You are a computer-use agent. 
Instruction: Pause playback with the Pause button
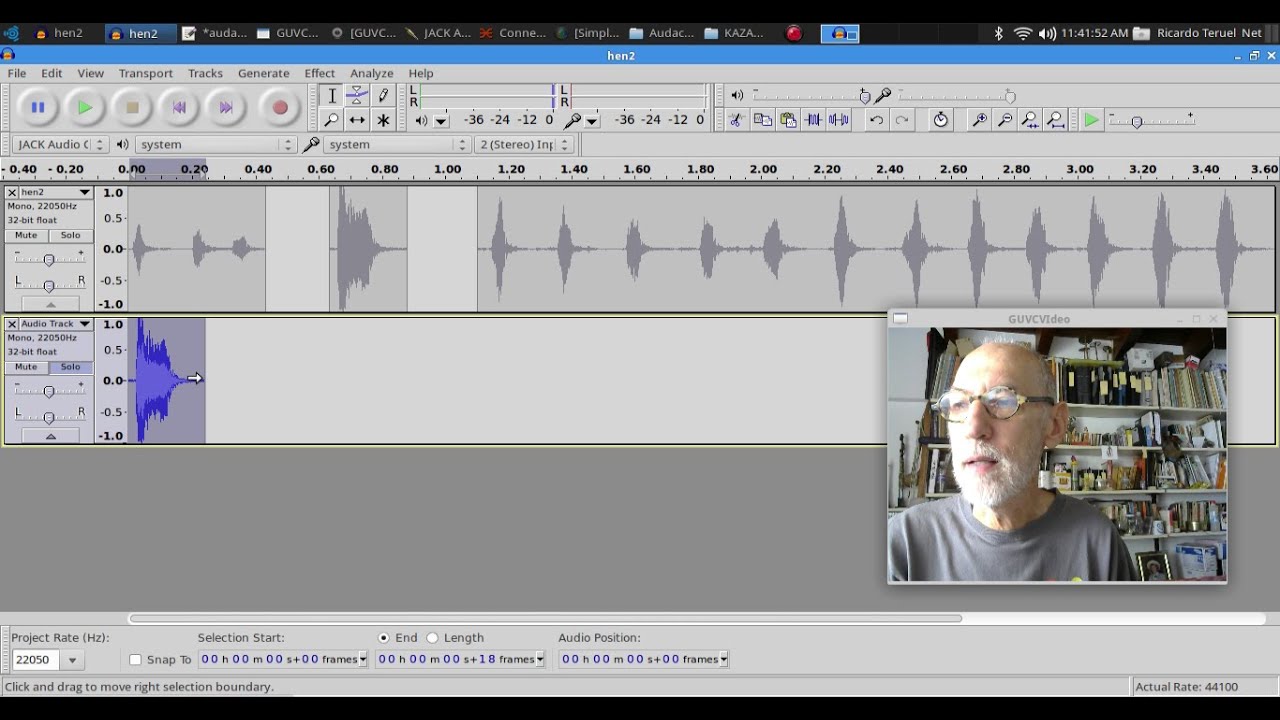(37, 107)
